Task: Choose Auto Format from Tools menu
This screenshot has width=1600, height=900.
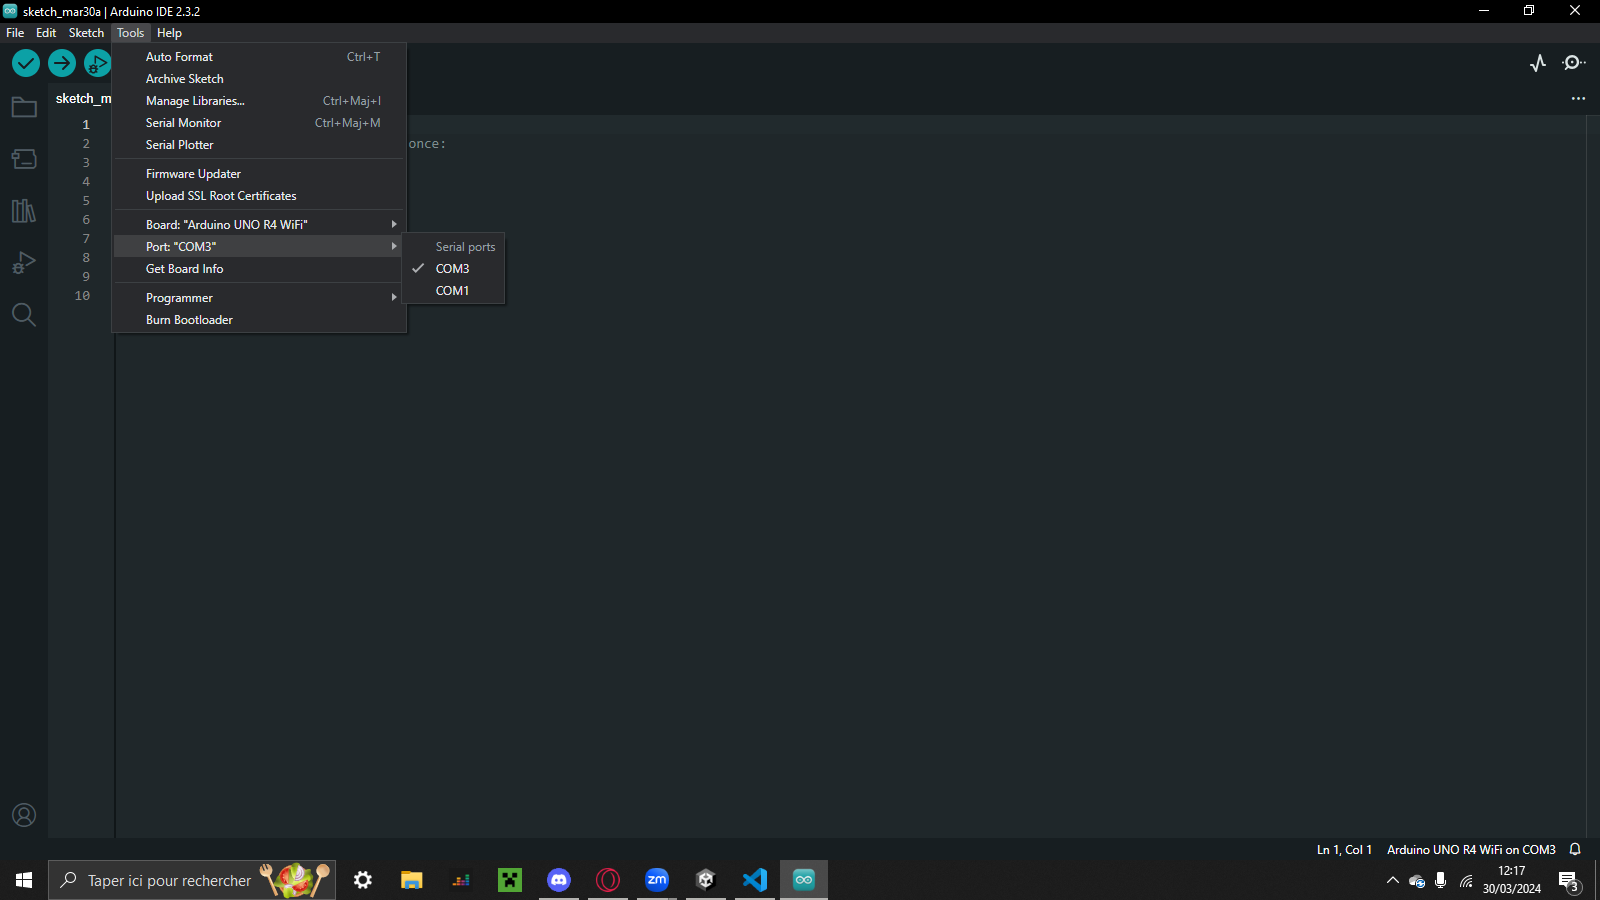Action: [260, 57]
